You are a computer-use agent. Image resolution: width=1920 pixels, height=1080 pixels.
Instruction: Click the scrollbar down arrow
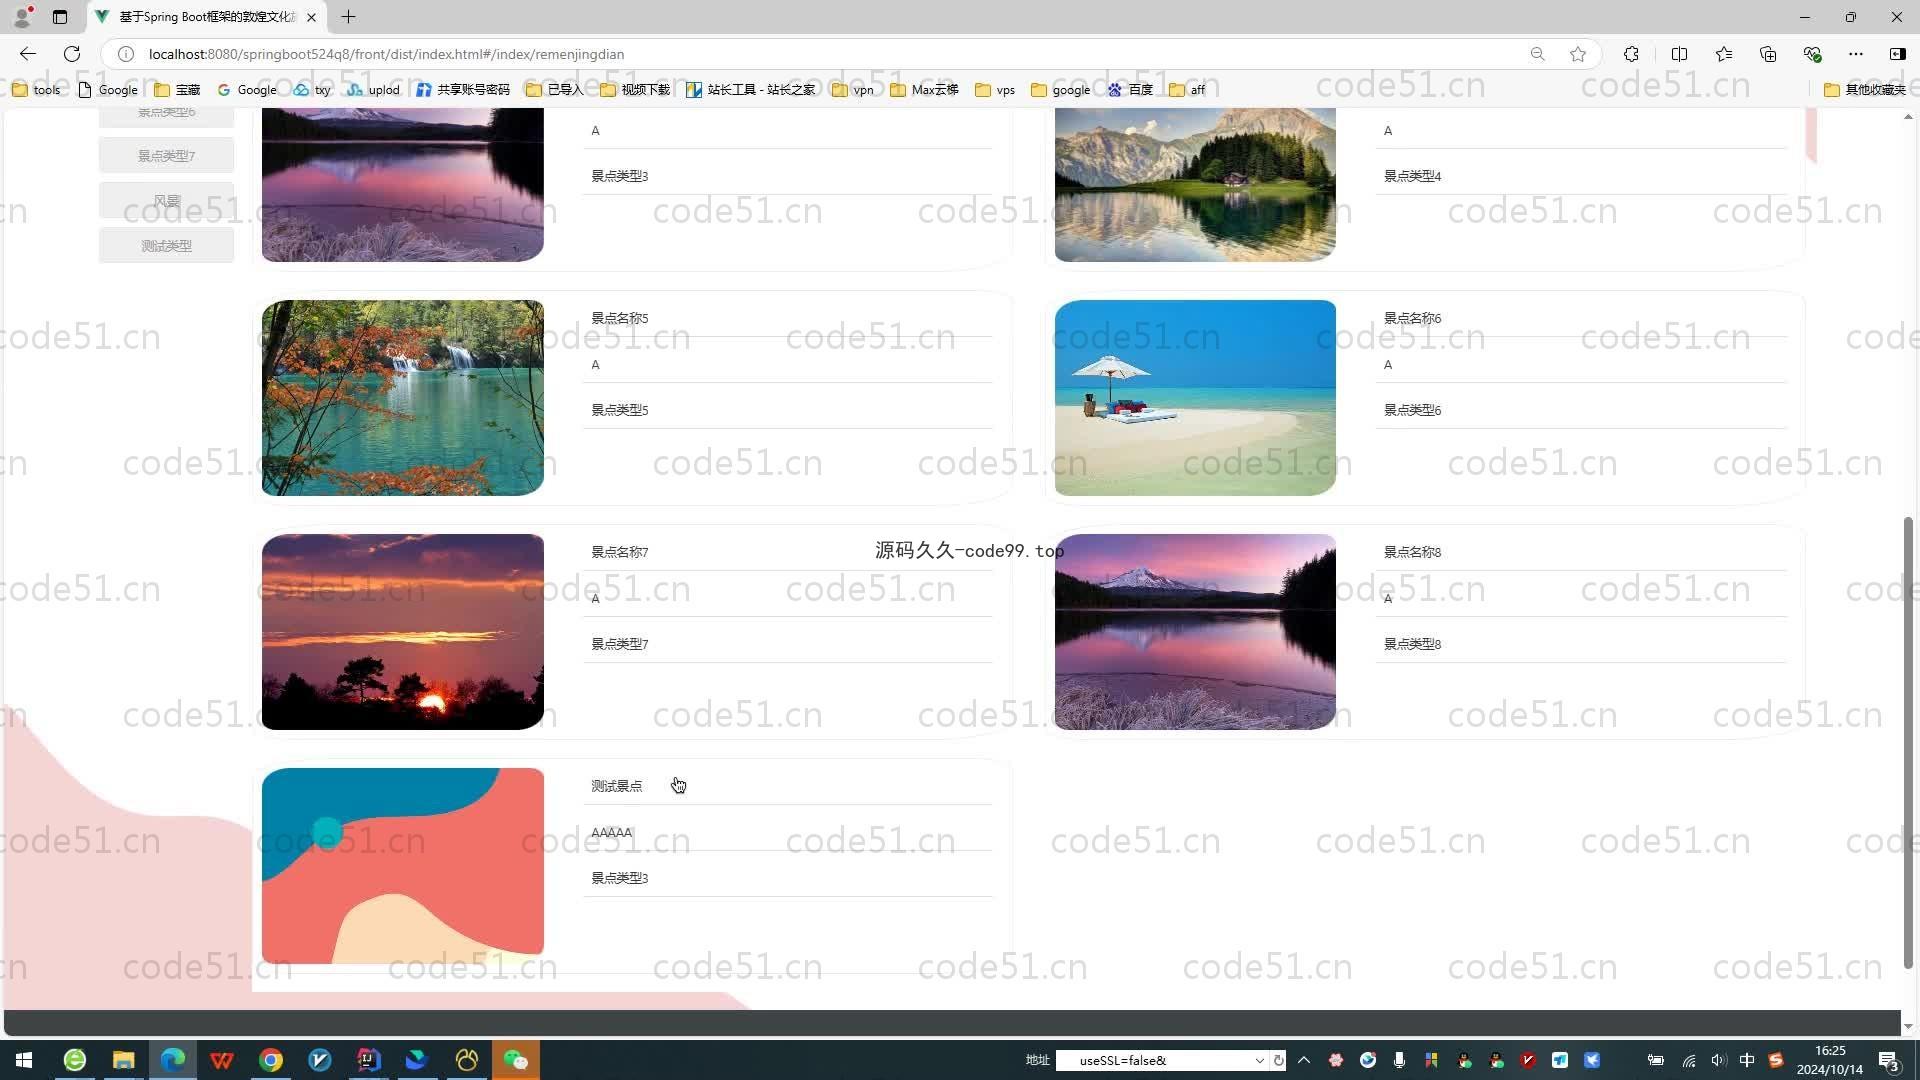click(1908, 1026)
